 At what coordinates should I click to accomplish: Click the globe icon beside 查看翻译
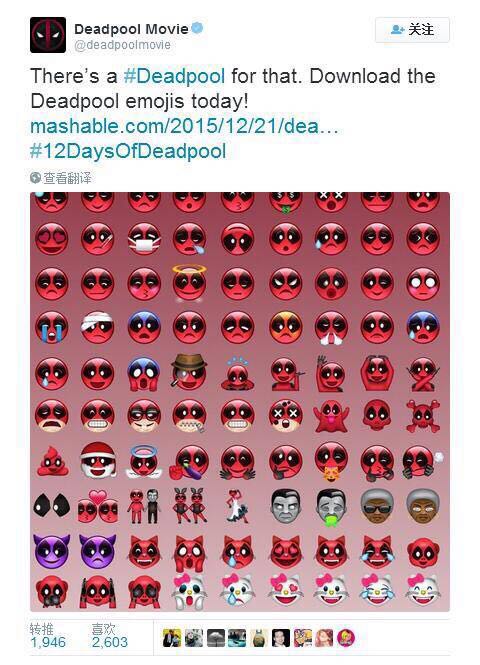point(36,178)
